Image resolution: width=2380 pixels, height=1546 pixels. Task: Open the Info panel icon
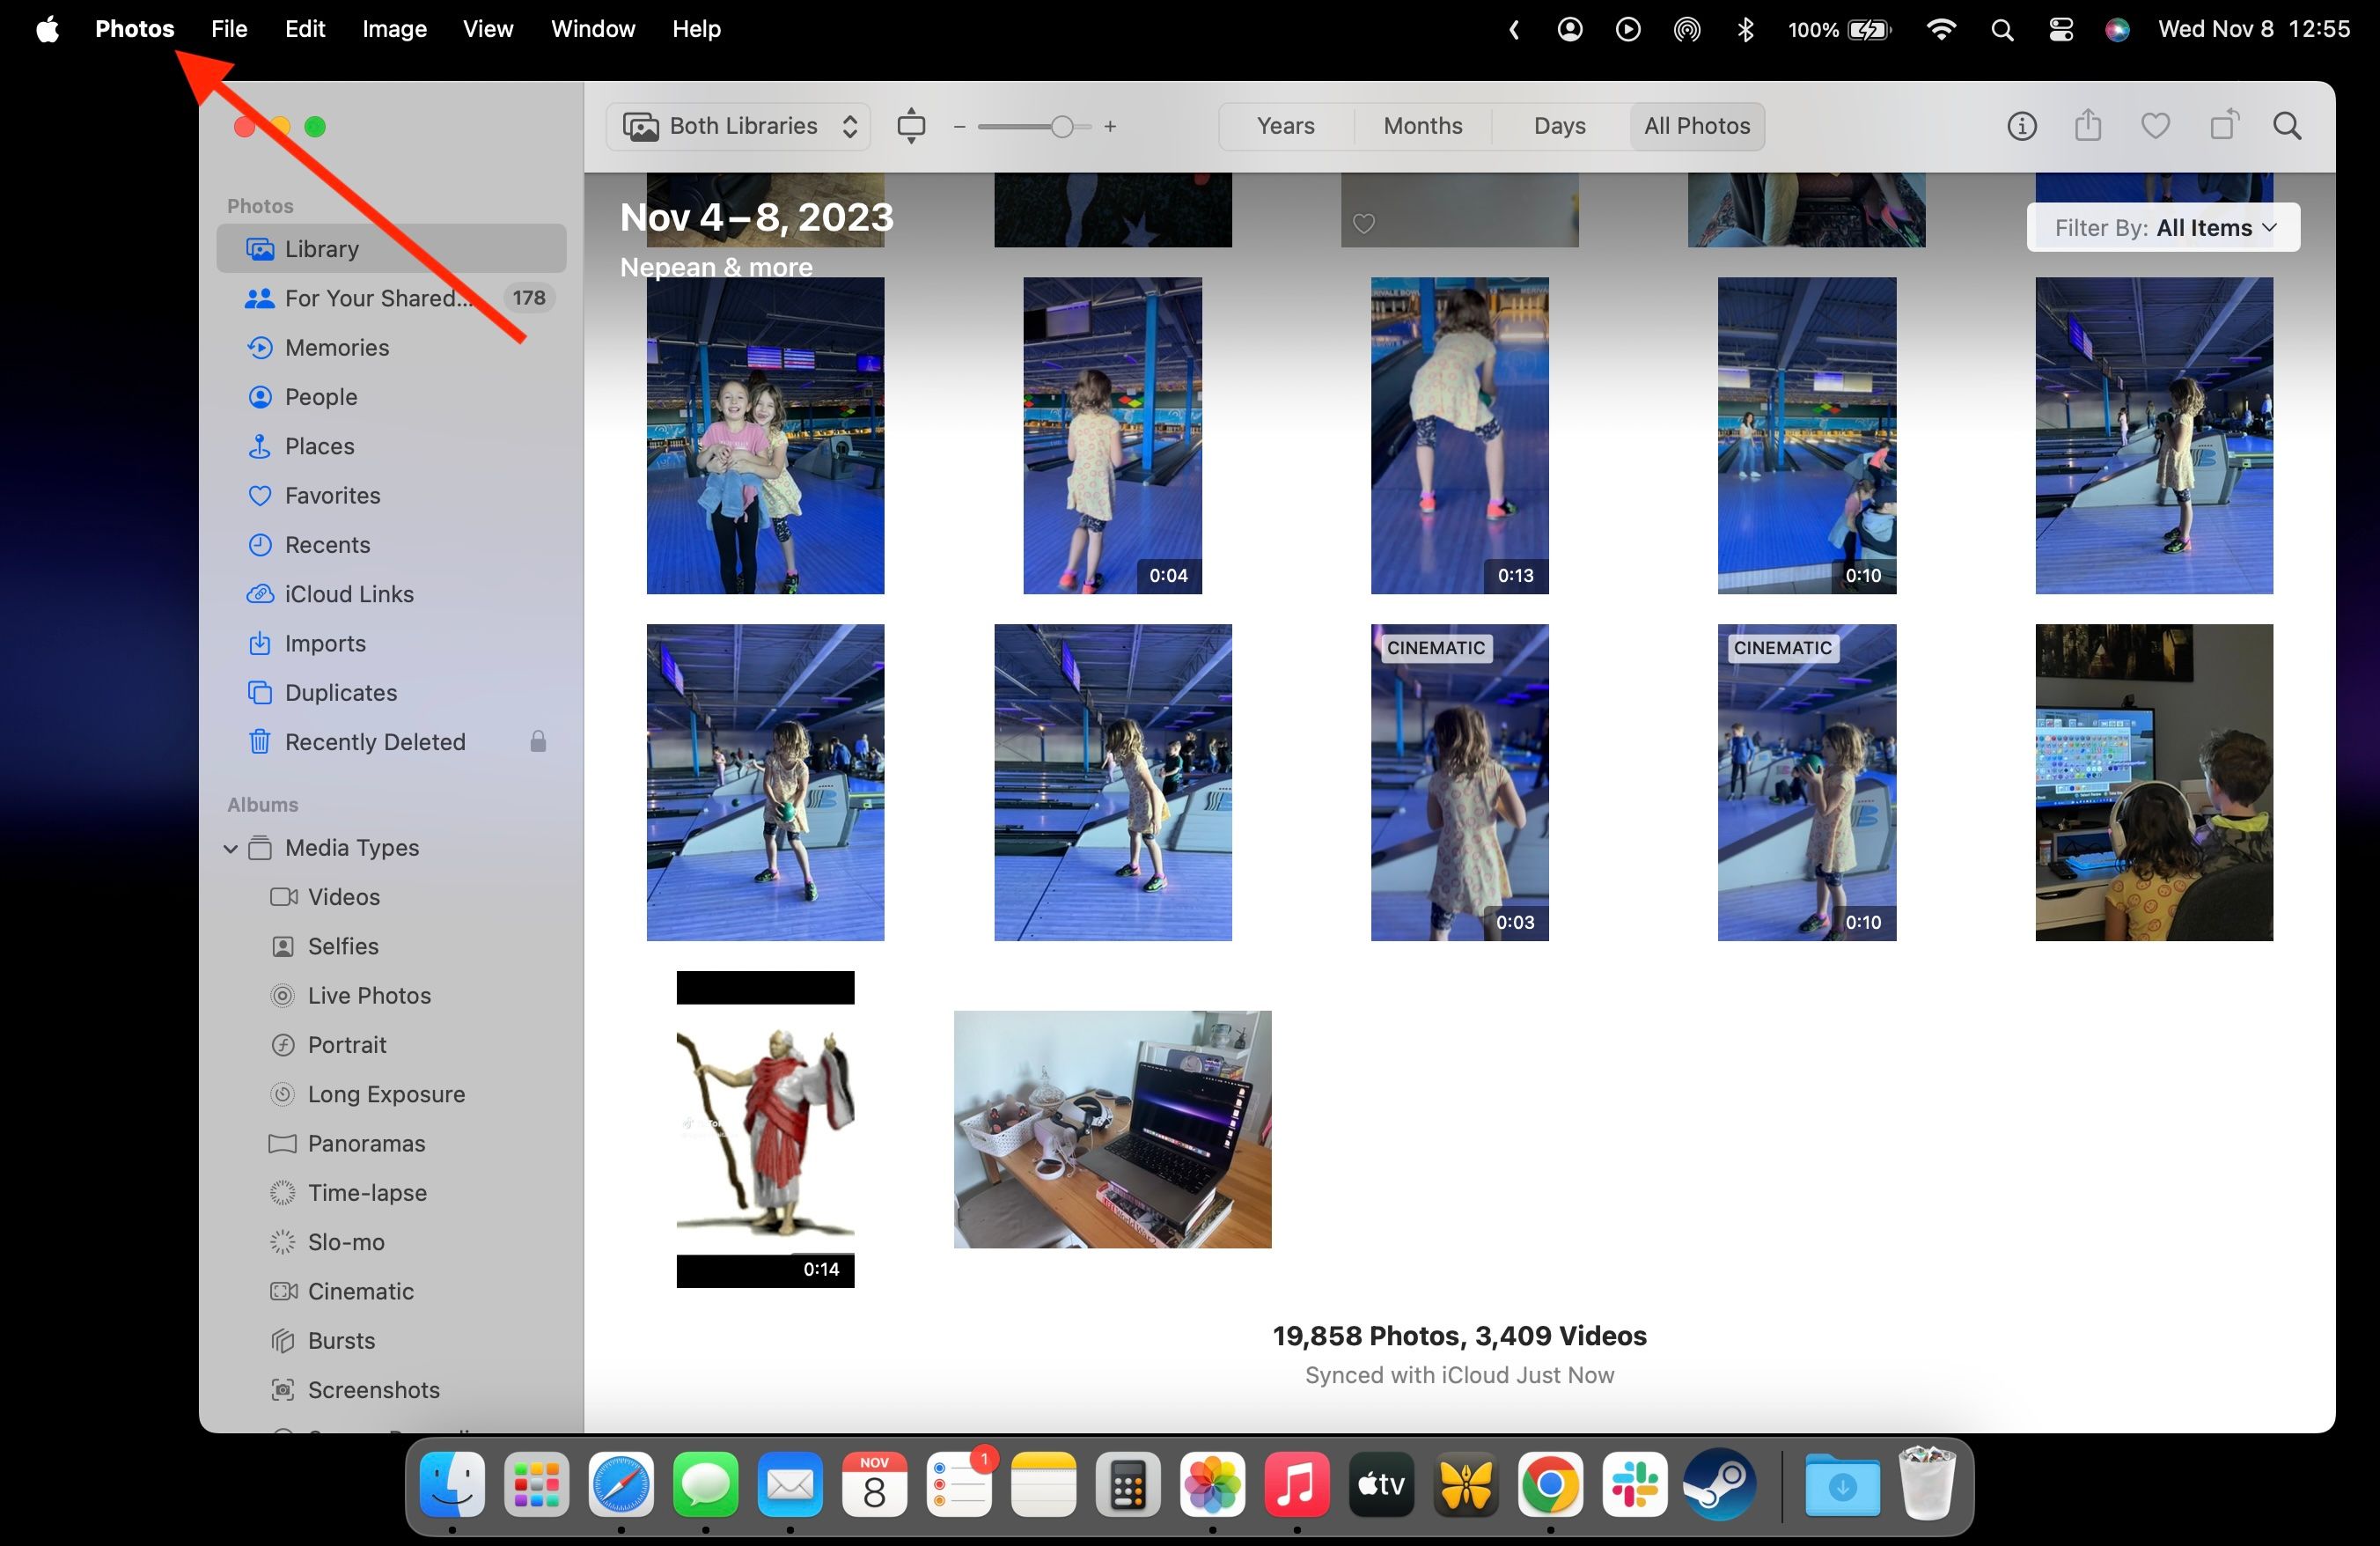(2020, 126)
